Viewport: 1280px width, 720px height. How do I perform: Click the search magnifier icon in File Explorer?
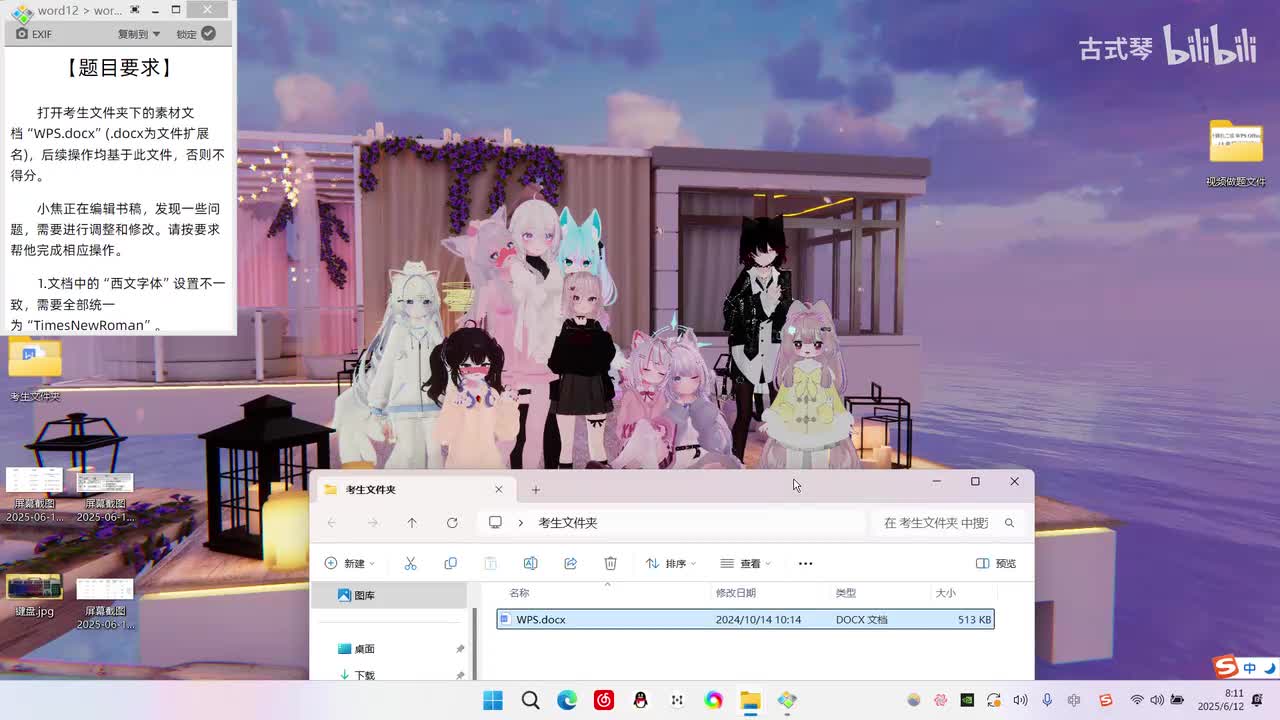(x=1009, y=522)
